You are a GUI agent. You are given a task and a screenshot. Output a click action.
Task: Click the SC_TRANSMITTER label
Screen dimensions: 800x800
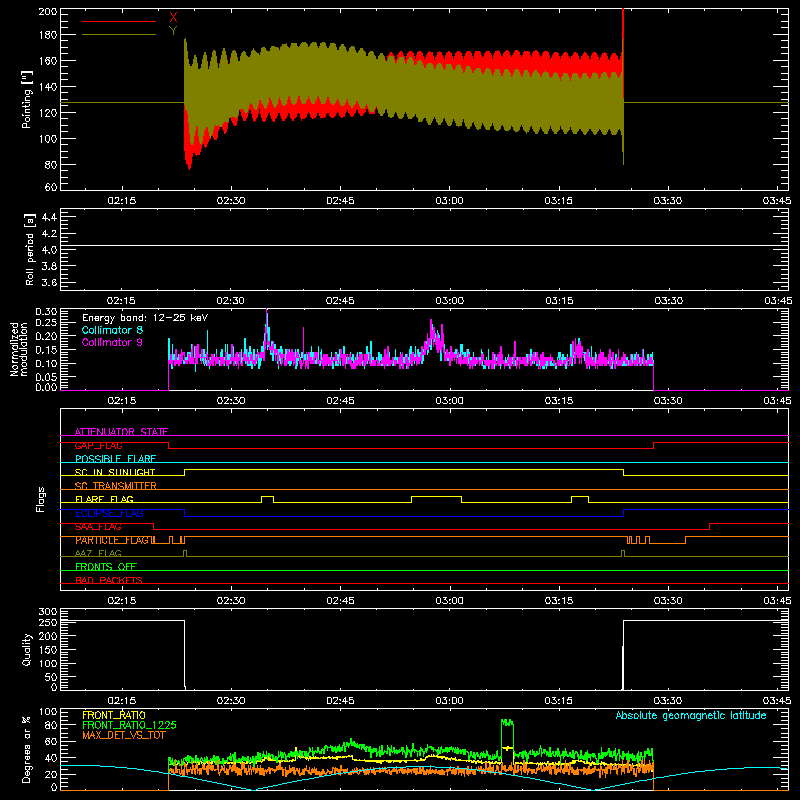[x=115, y=486]
